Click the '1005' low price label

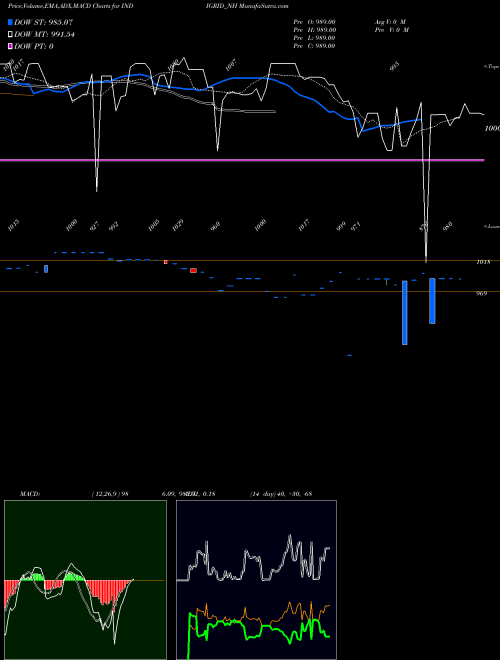click(154, 225)
